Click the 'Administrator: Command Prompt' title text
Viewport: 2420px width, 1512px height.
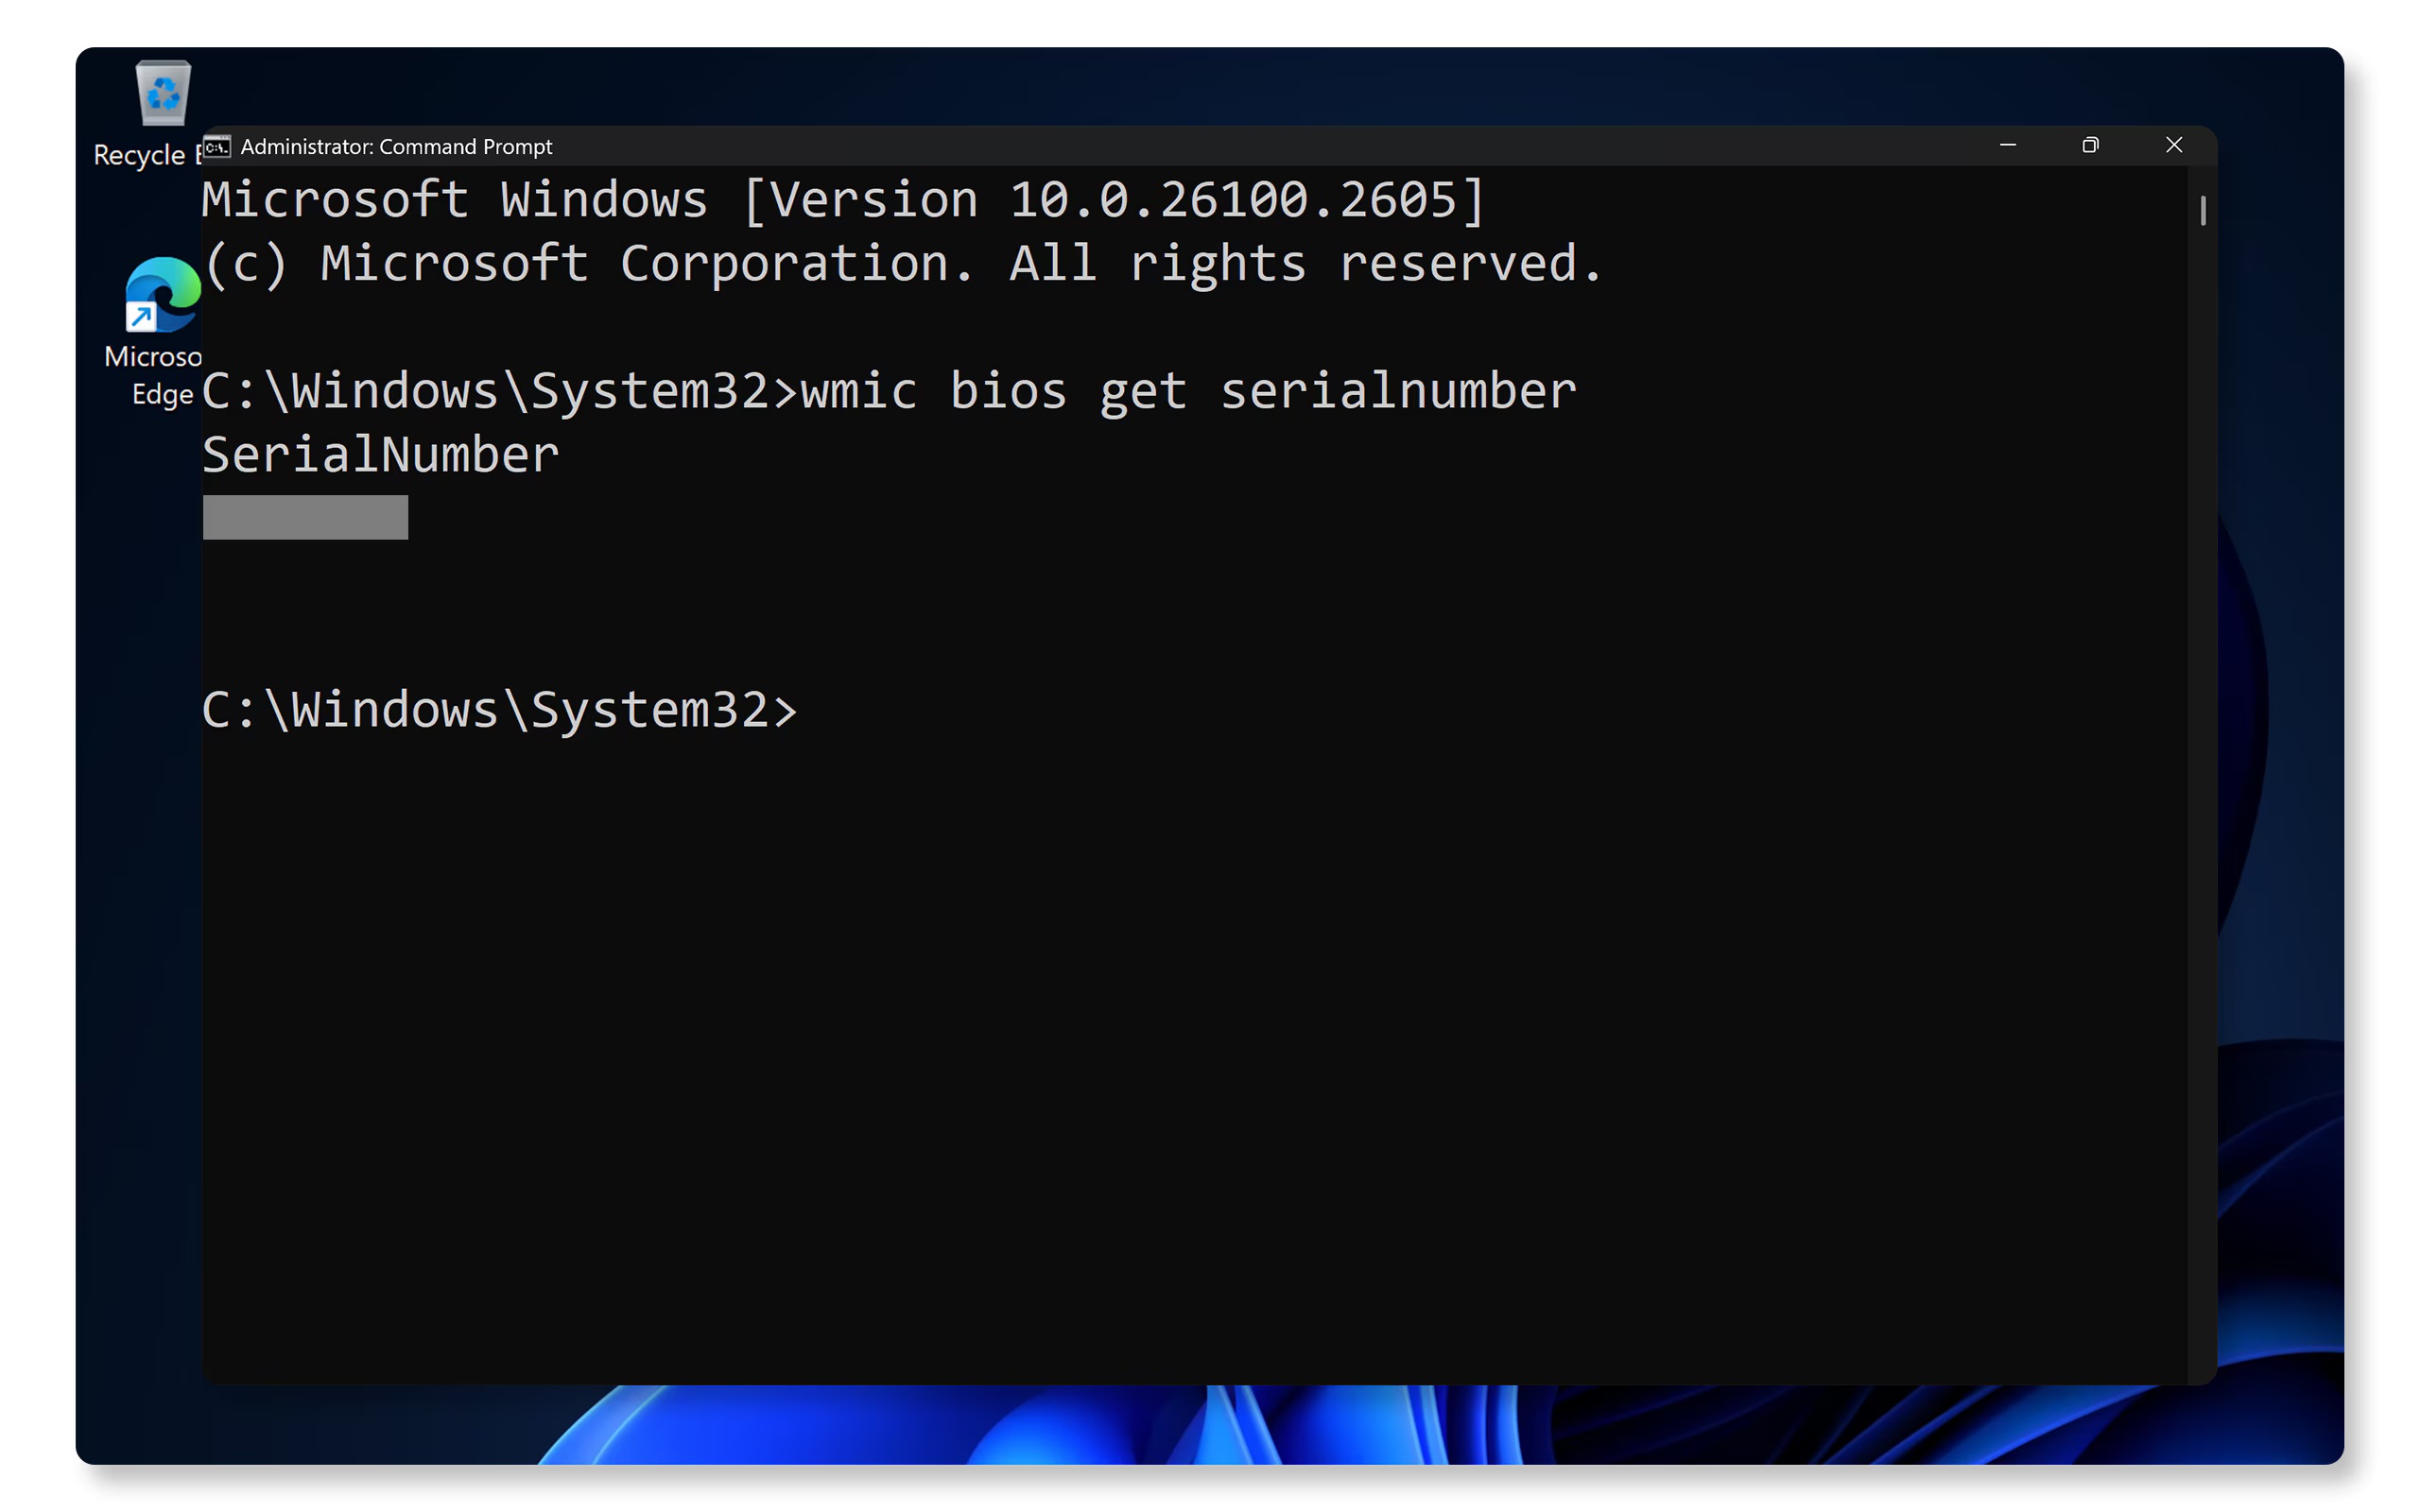tap(396, 147)
